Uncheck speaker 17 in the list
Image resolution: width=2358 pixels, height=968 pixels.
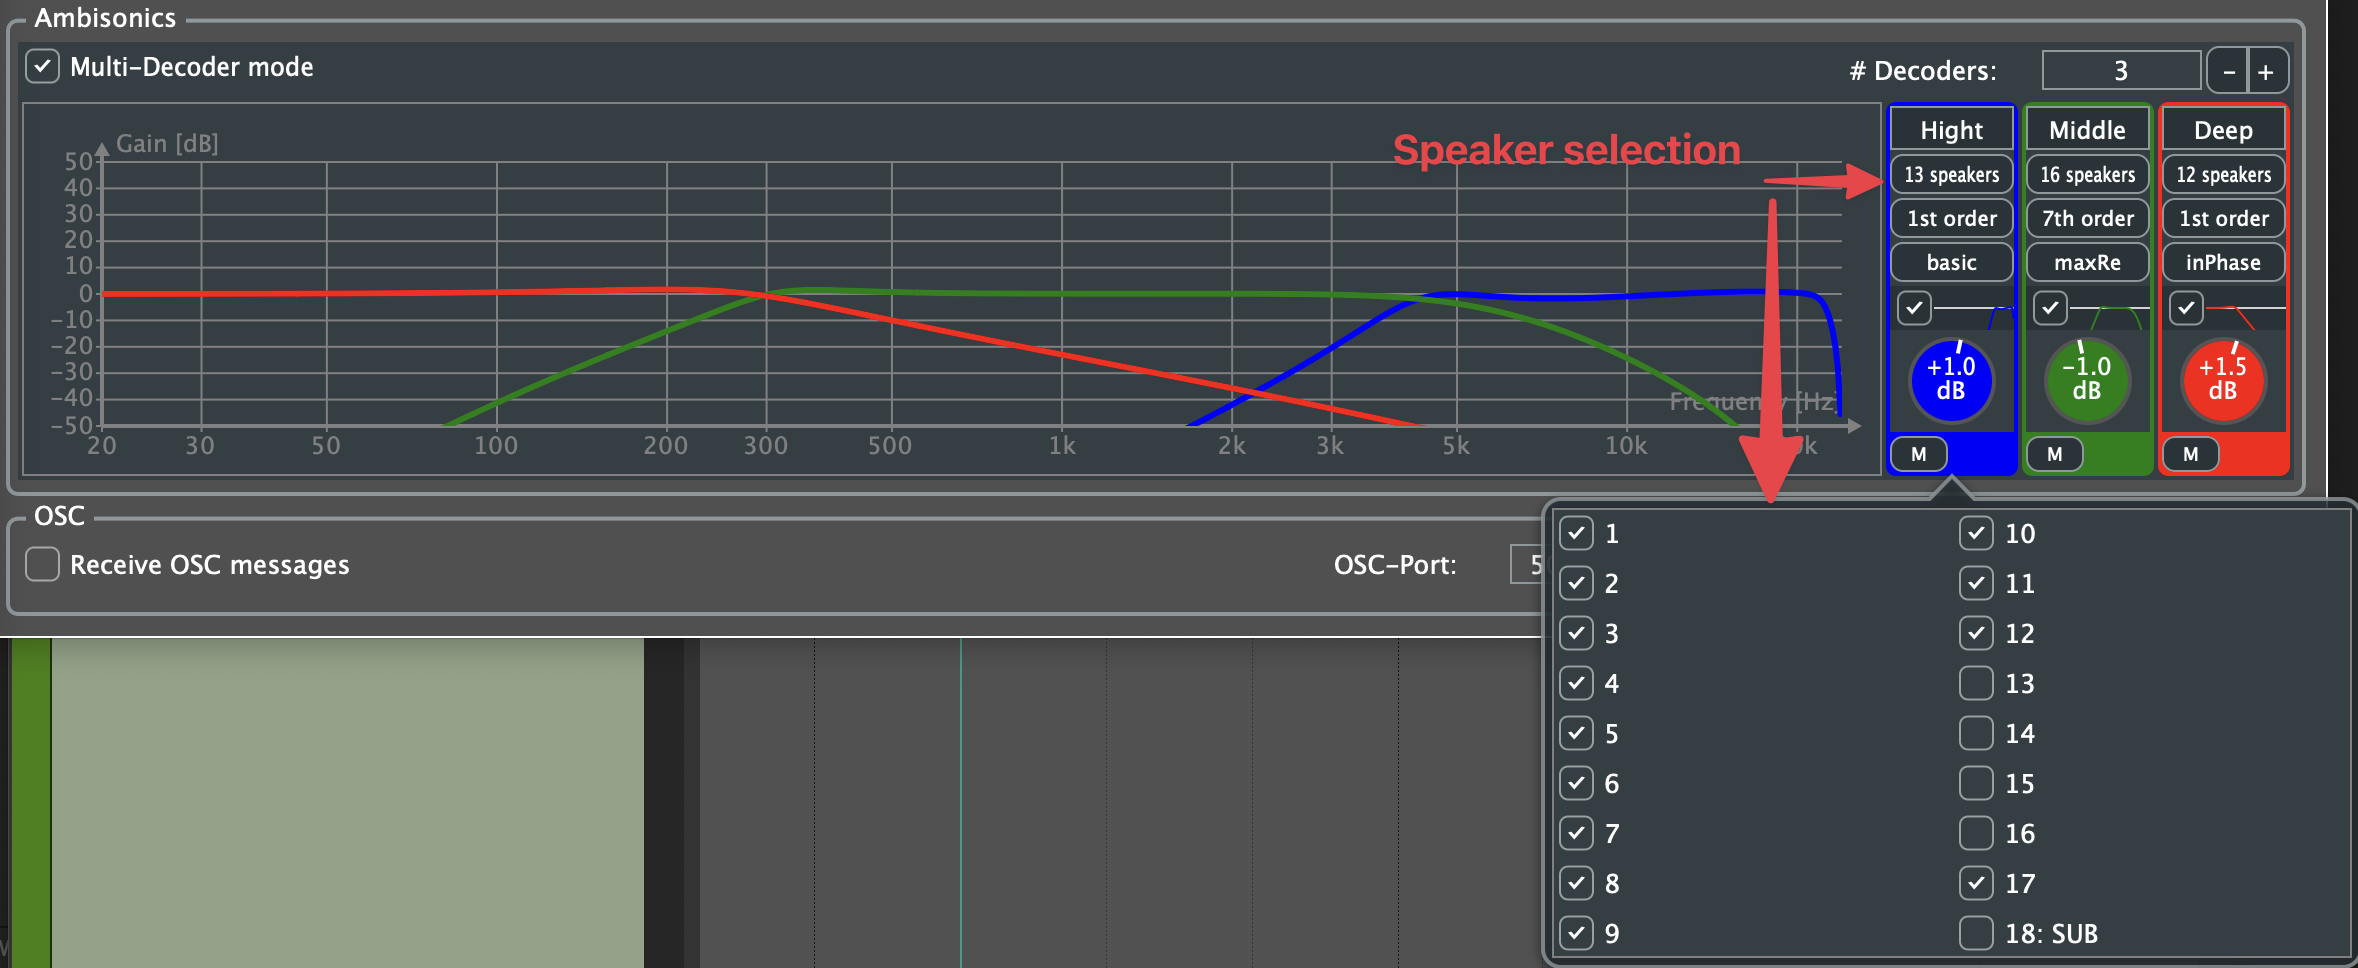coord(1975,883)
